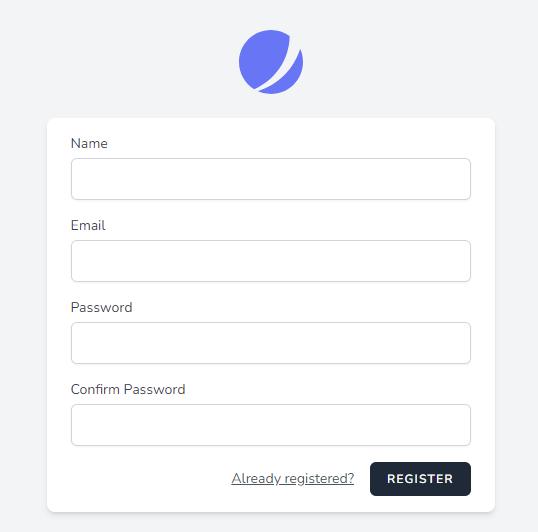Click the Confirm Password label text
Screen dimensions: 538x532
pyautogui.click(x=128, y=389)
